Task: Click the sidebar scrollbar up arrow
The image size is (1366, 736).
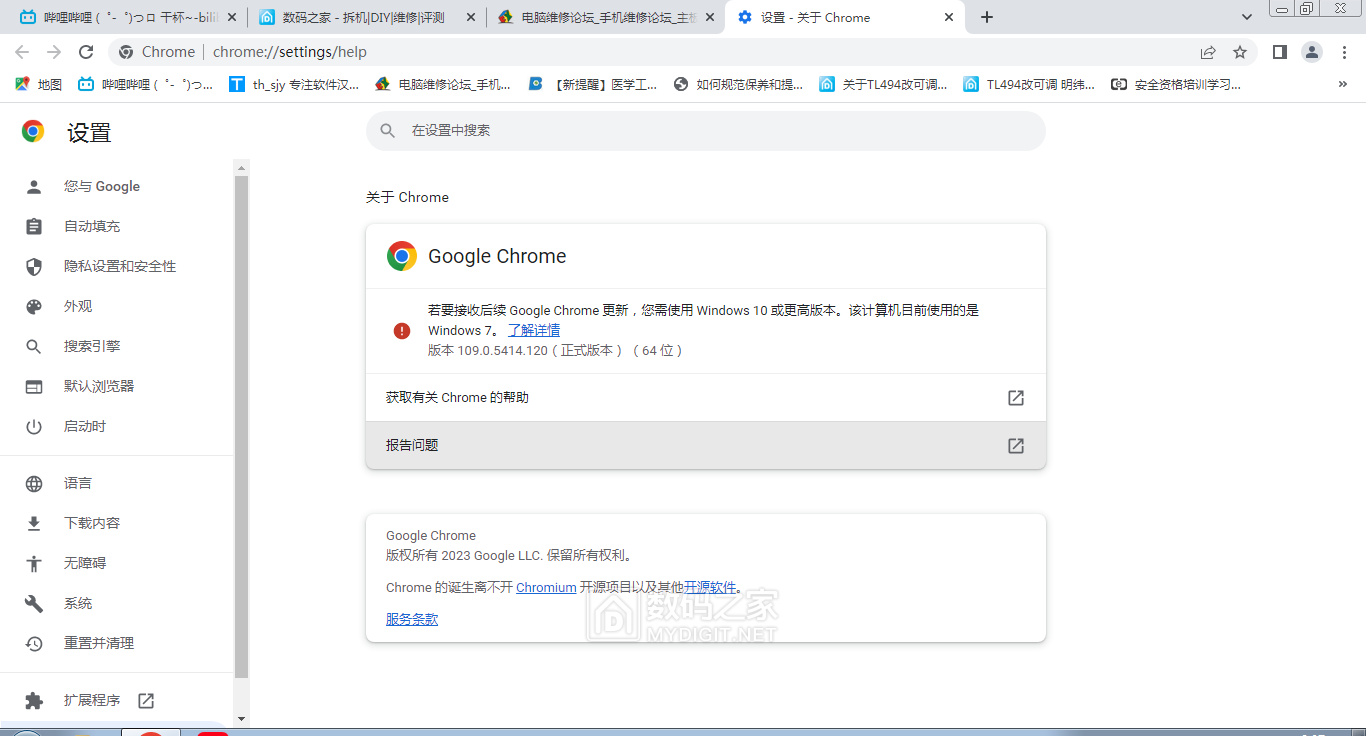Action: click(x=241, y=166)
